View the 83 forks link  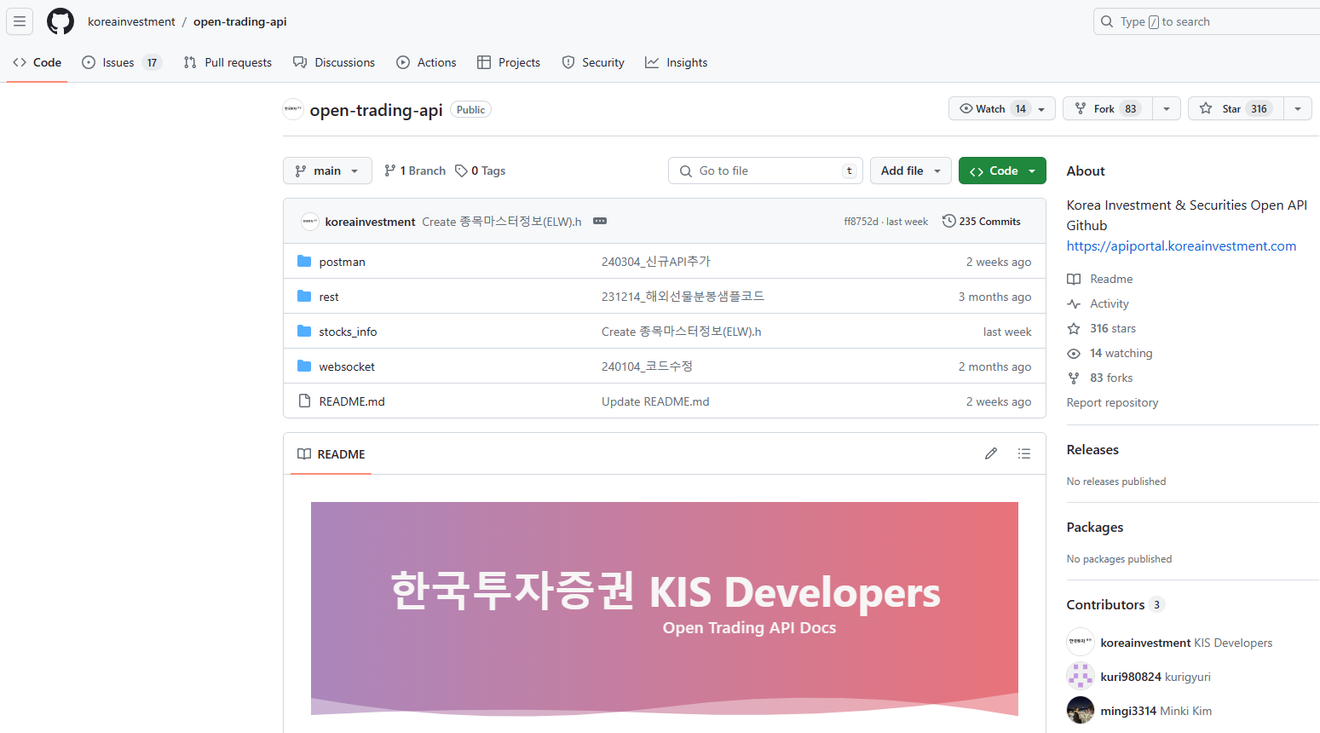pyautogui.click(x=1100, y=378)
